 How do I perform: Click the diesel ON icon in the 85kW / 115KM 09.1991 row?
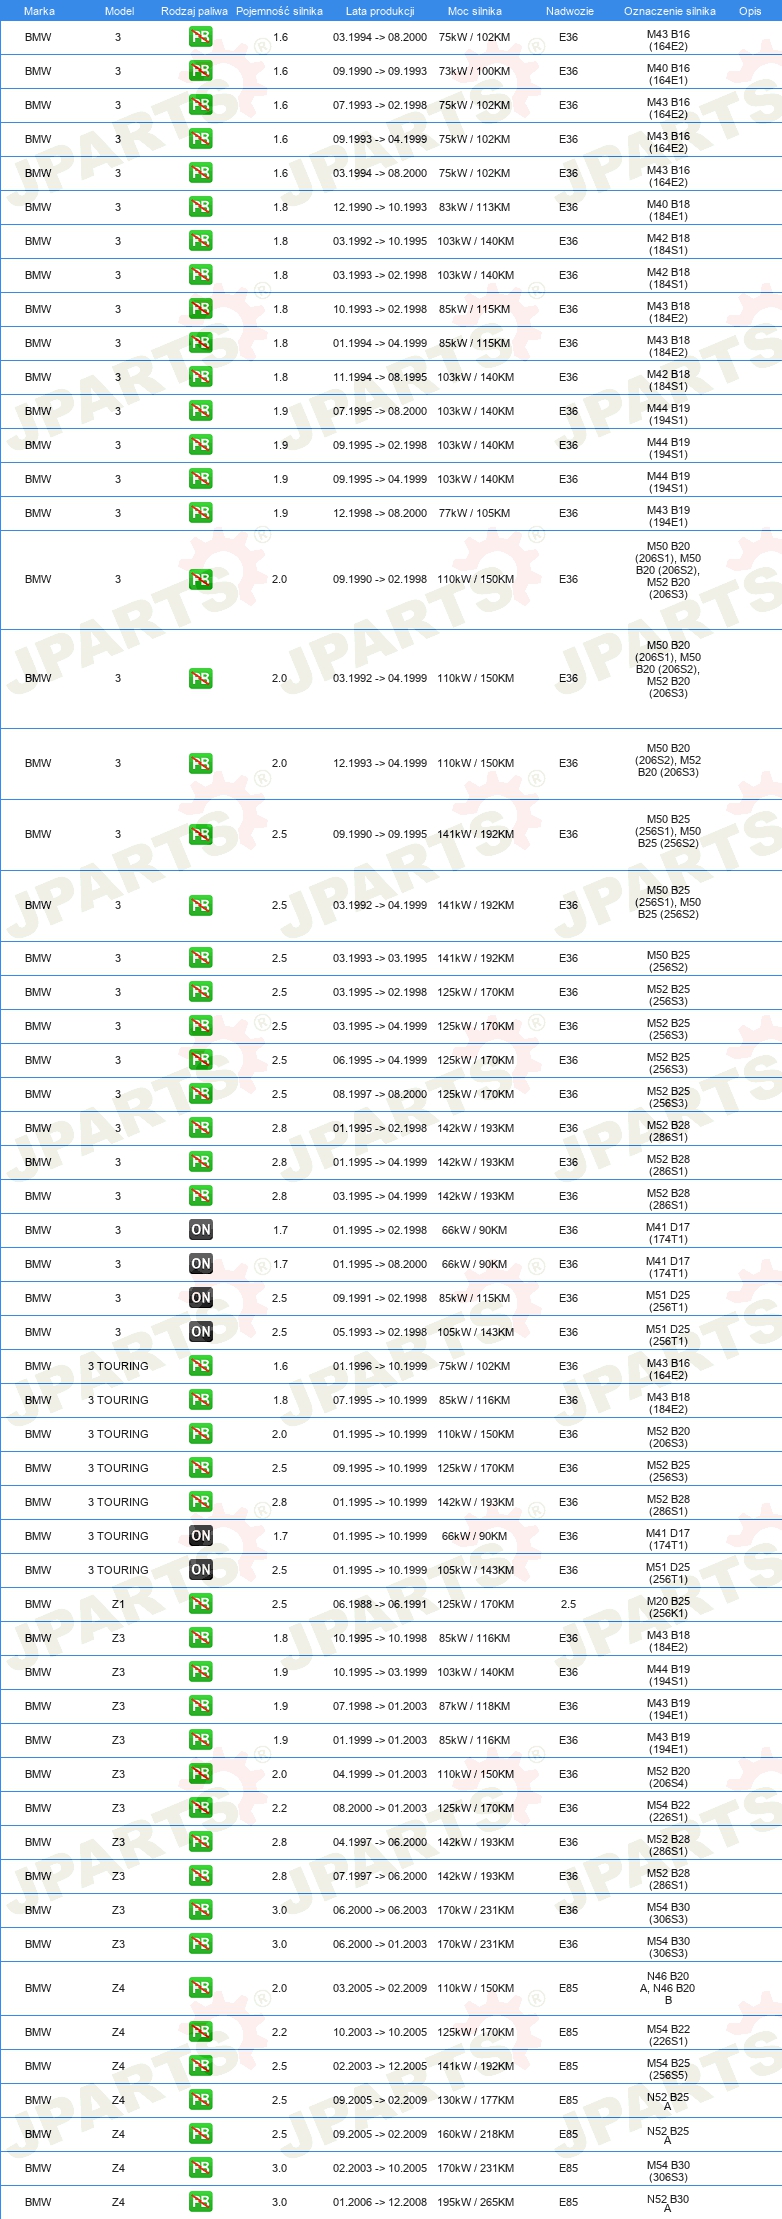coord(200,1298)
